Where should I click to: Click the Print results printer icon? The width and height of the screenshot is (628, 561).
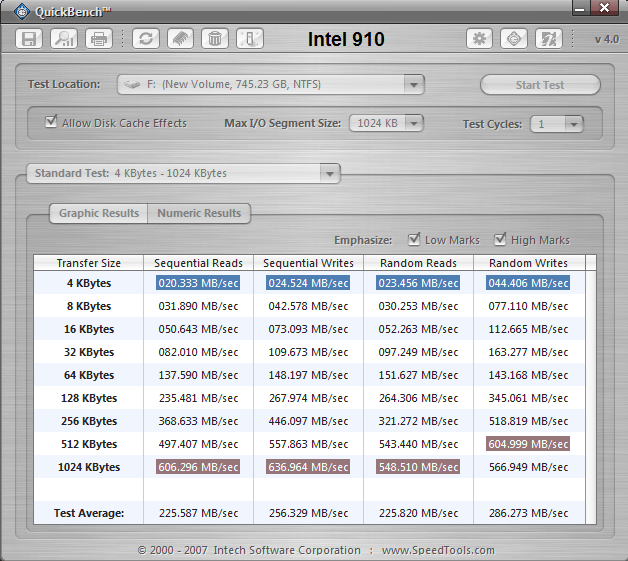98,39
